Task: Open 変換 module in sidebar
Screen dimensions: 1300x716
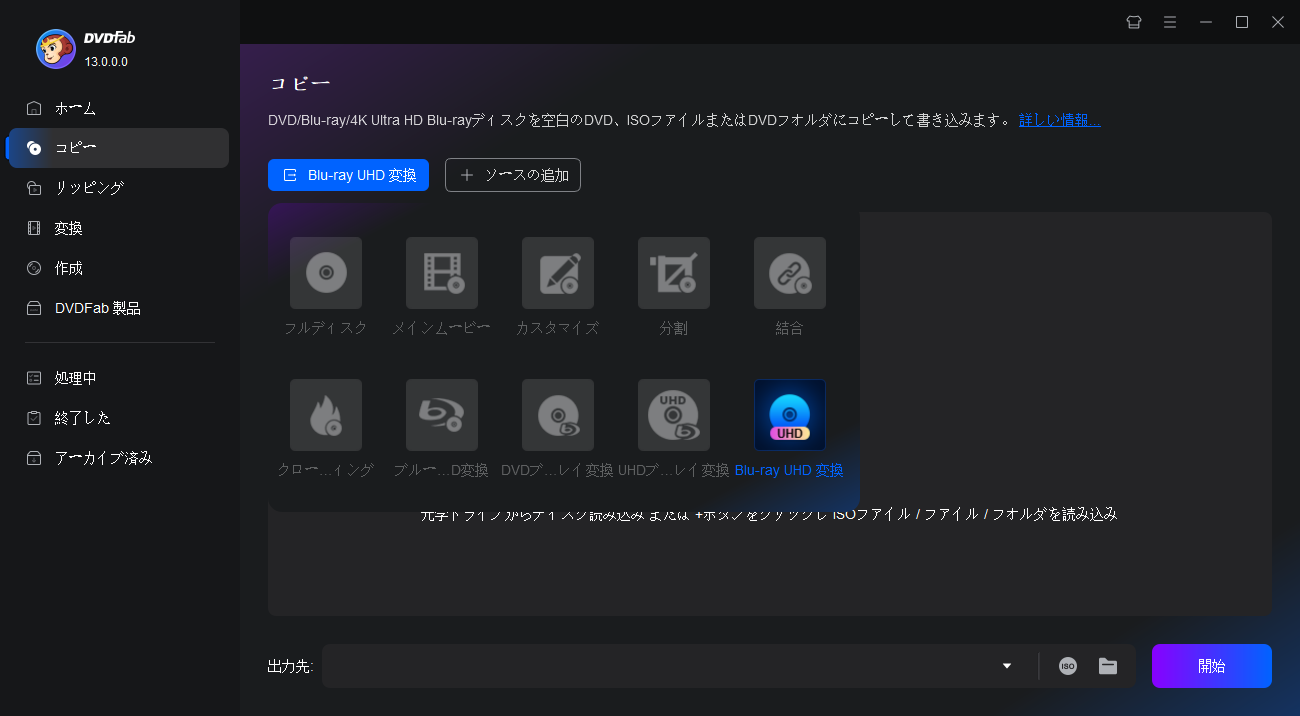Action: tap(119, 228)
